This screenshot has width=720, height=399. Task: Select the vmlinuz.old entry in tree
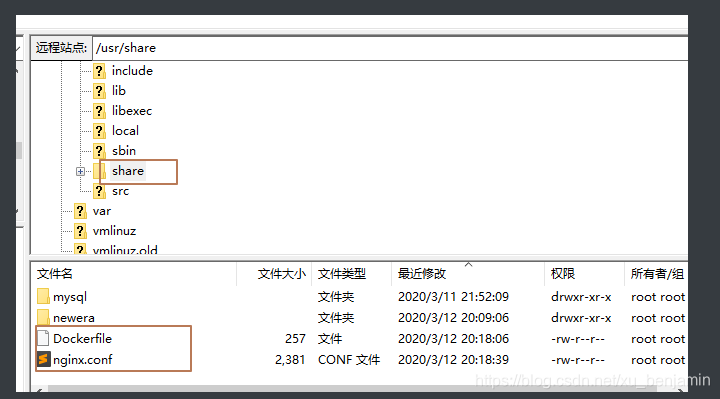(125, 249)
